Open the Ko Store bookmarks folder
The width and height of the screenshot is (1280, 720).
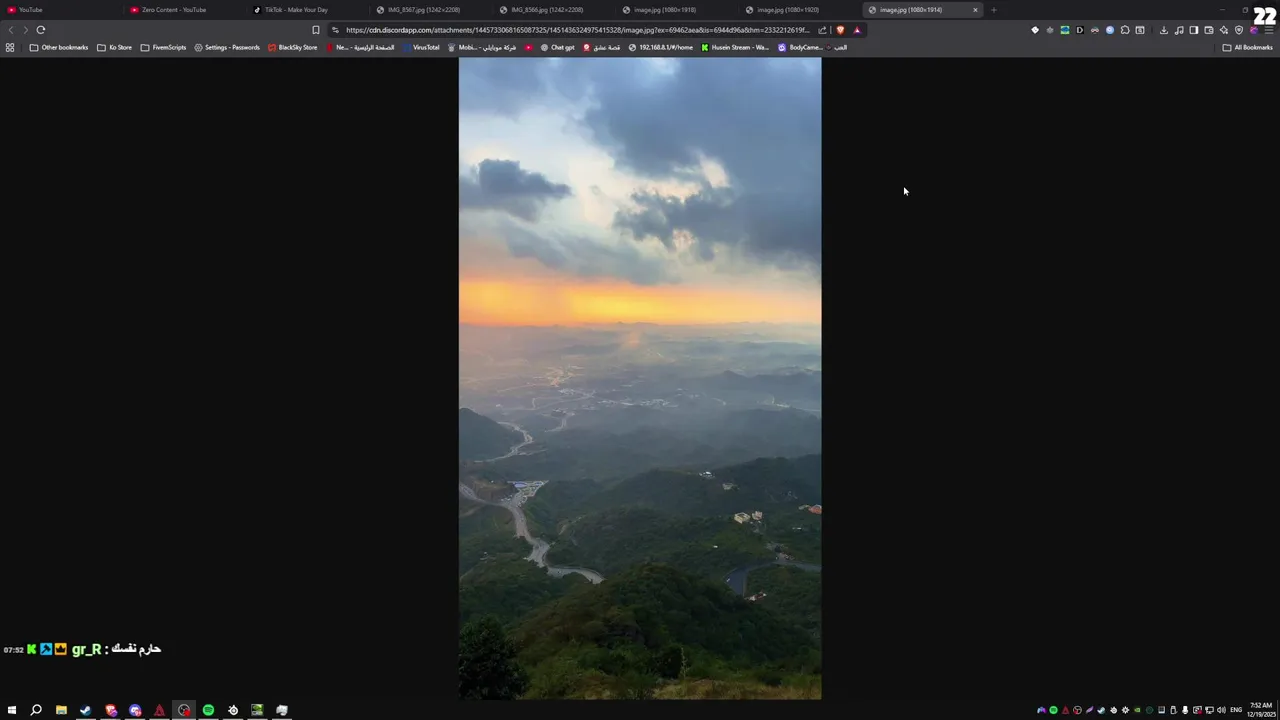[x=114, y=47]
